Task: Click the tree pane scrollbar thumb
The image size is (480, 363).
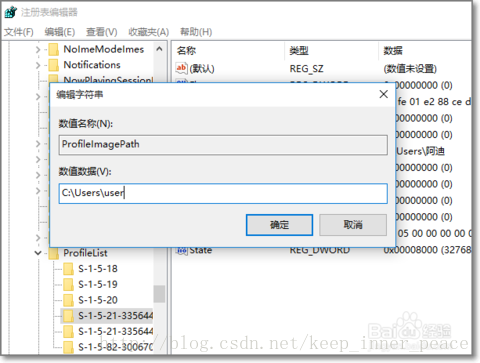Action: [x=159, y=294]
